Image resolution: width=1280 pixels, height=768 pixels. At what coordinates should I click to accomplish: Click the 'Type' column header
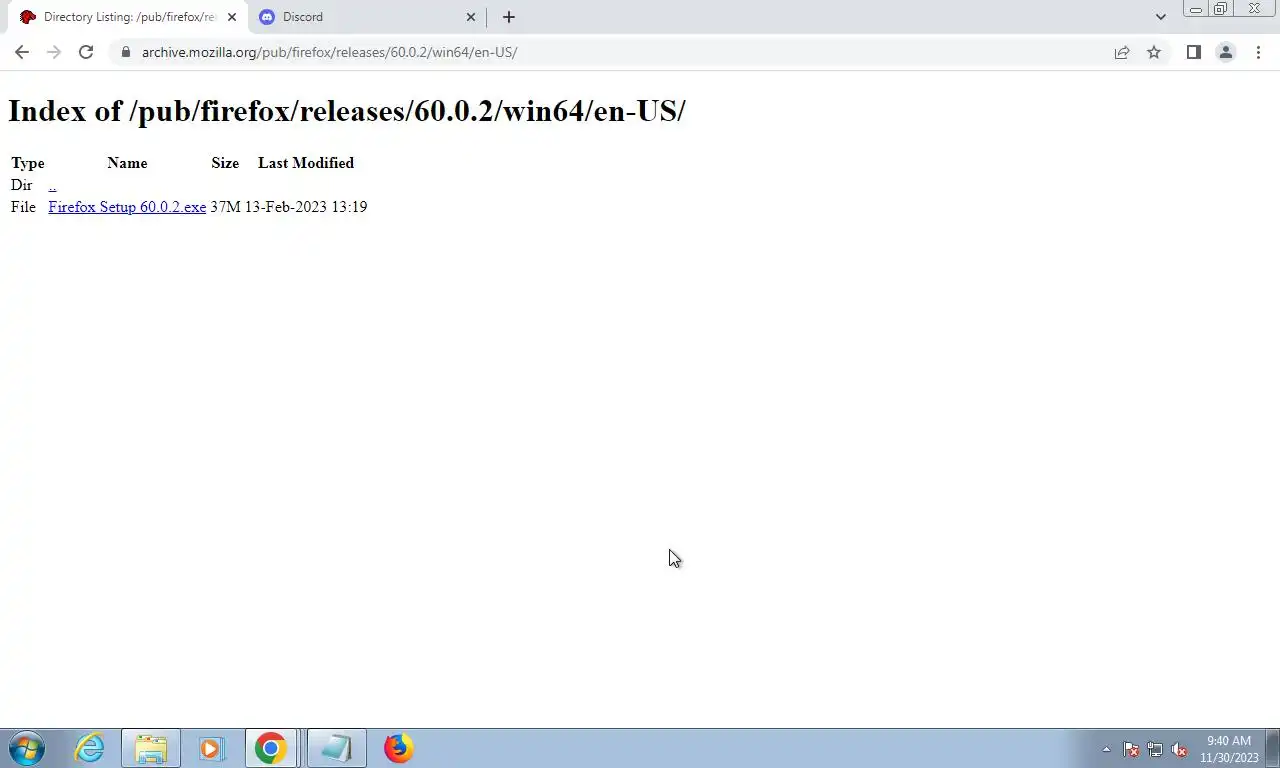pyautogui.click(x=28, y=163)
